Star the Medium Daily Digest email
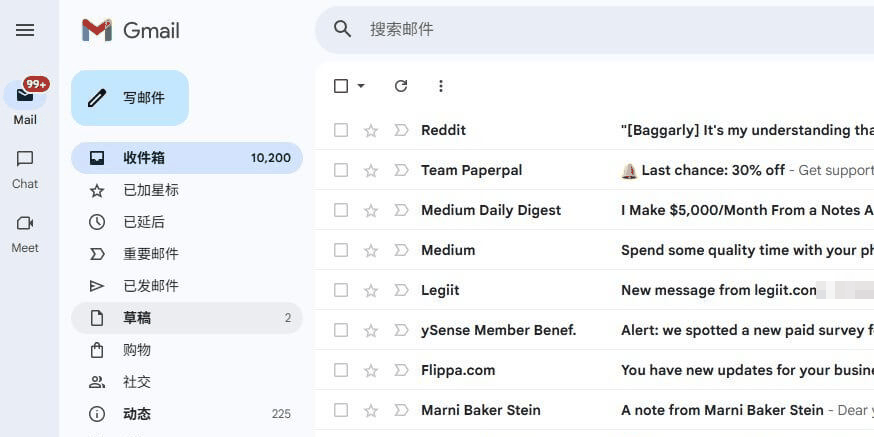The image size is (874, 437). pos(371,211)
